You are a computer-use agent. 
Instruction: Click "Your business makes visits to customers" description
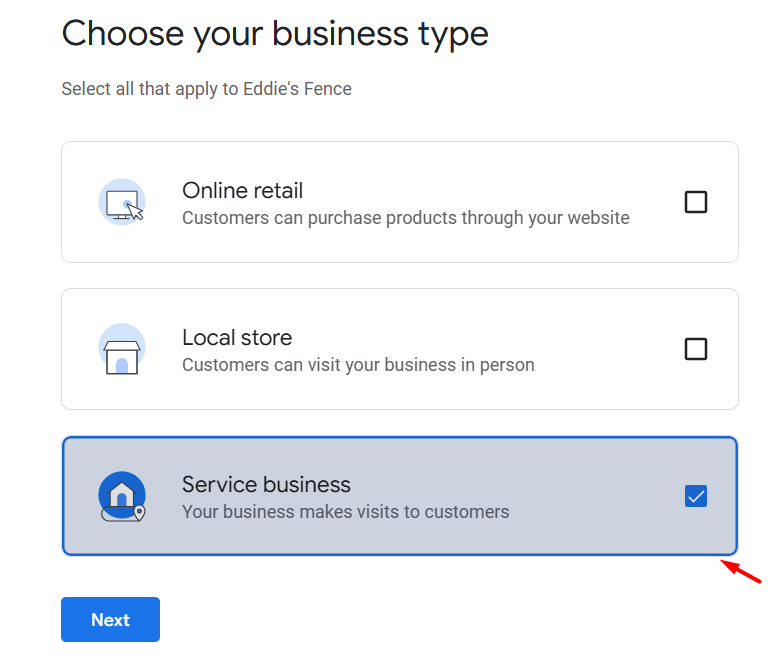[345, 511]
